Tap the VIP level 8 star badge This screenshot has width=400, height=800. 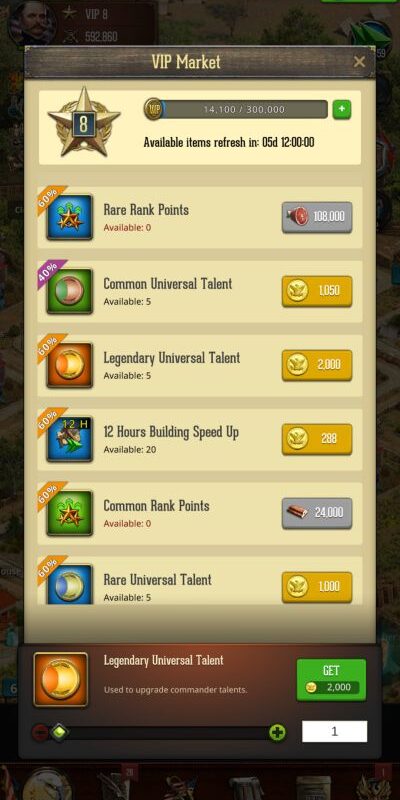(x=84, y=121)
